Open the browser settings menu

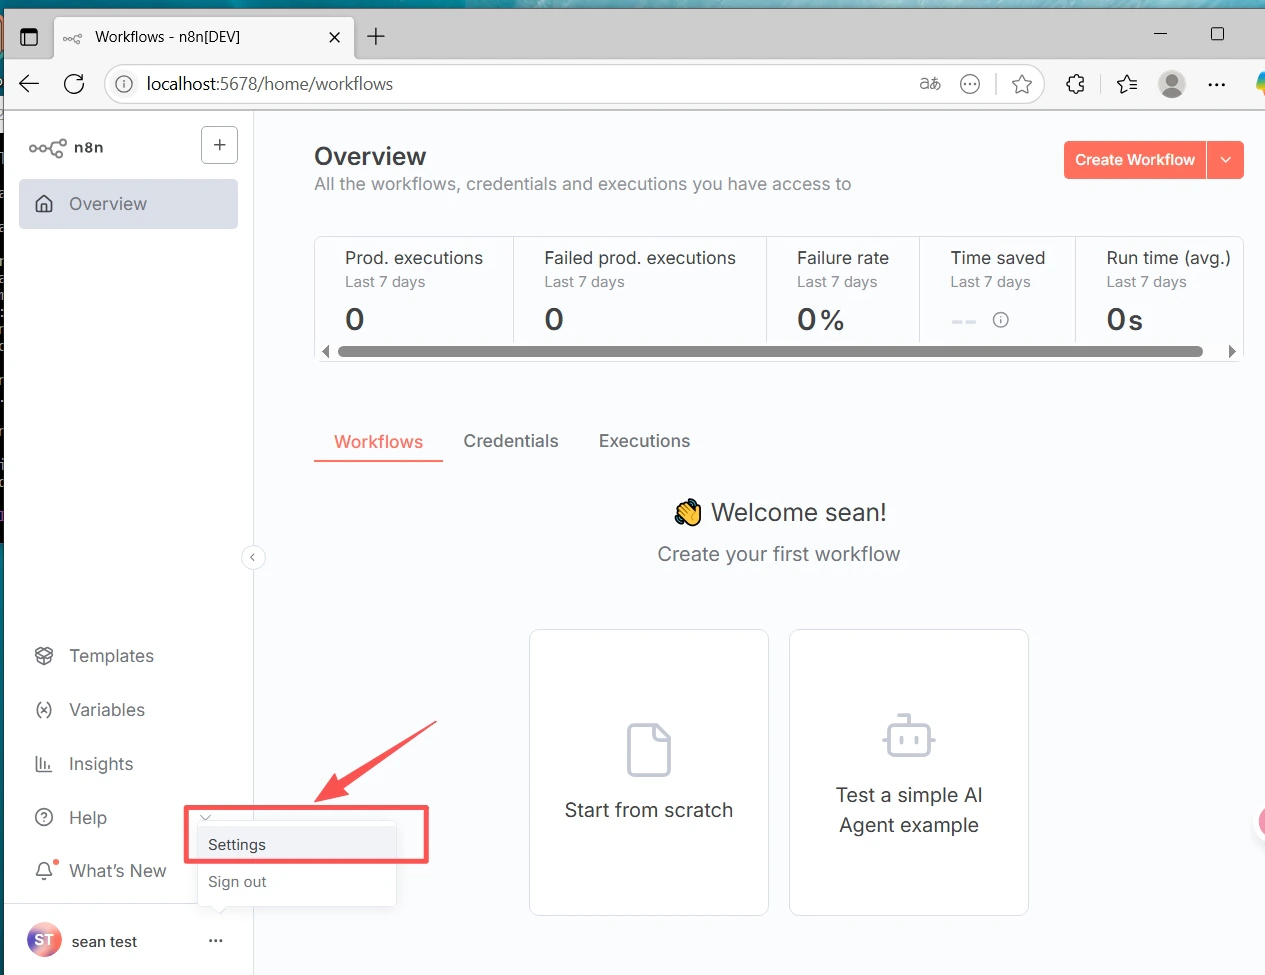(1216, 84)
